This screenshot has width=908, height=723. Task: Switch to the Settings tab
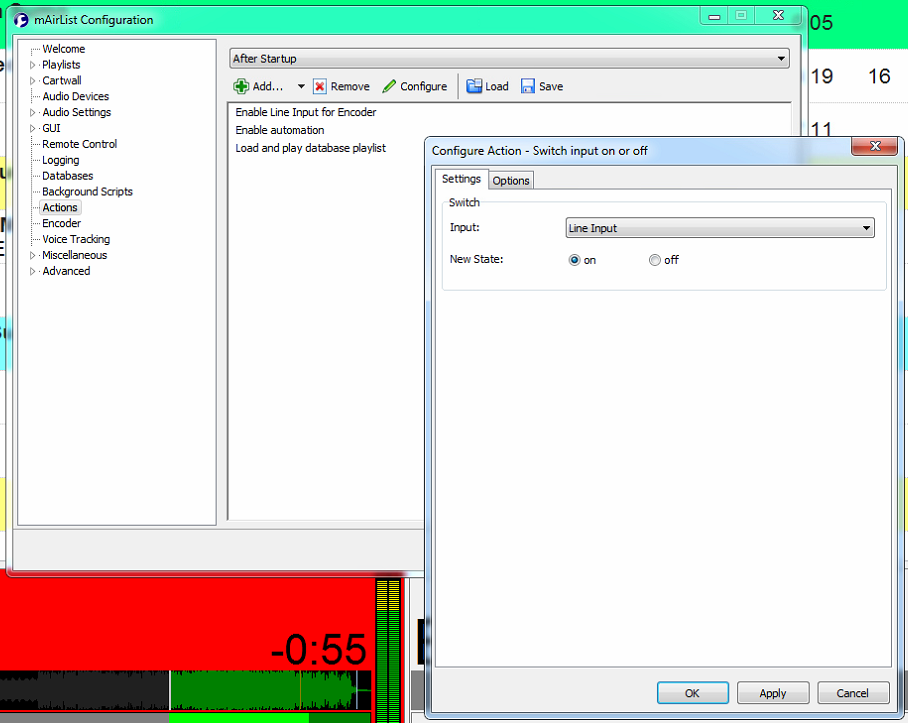click(x=462, y=179)
